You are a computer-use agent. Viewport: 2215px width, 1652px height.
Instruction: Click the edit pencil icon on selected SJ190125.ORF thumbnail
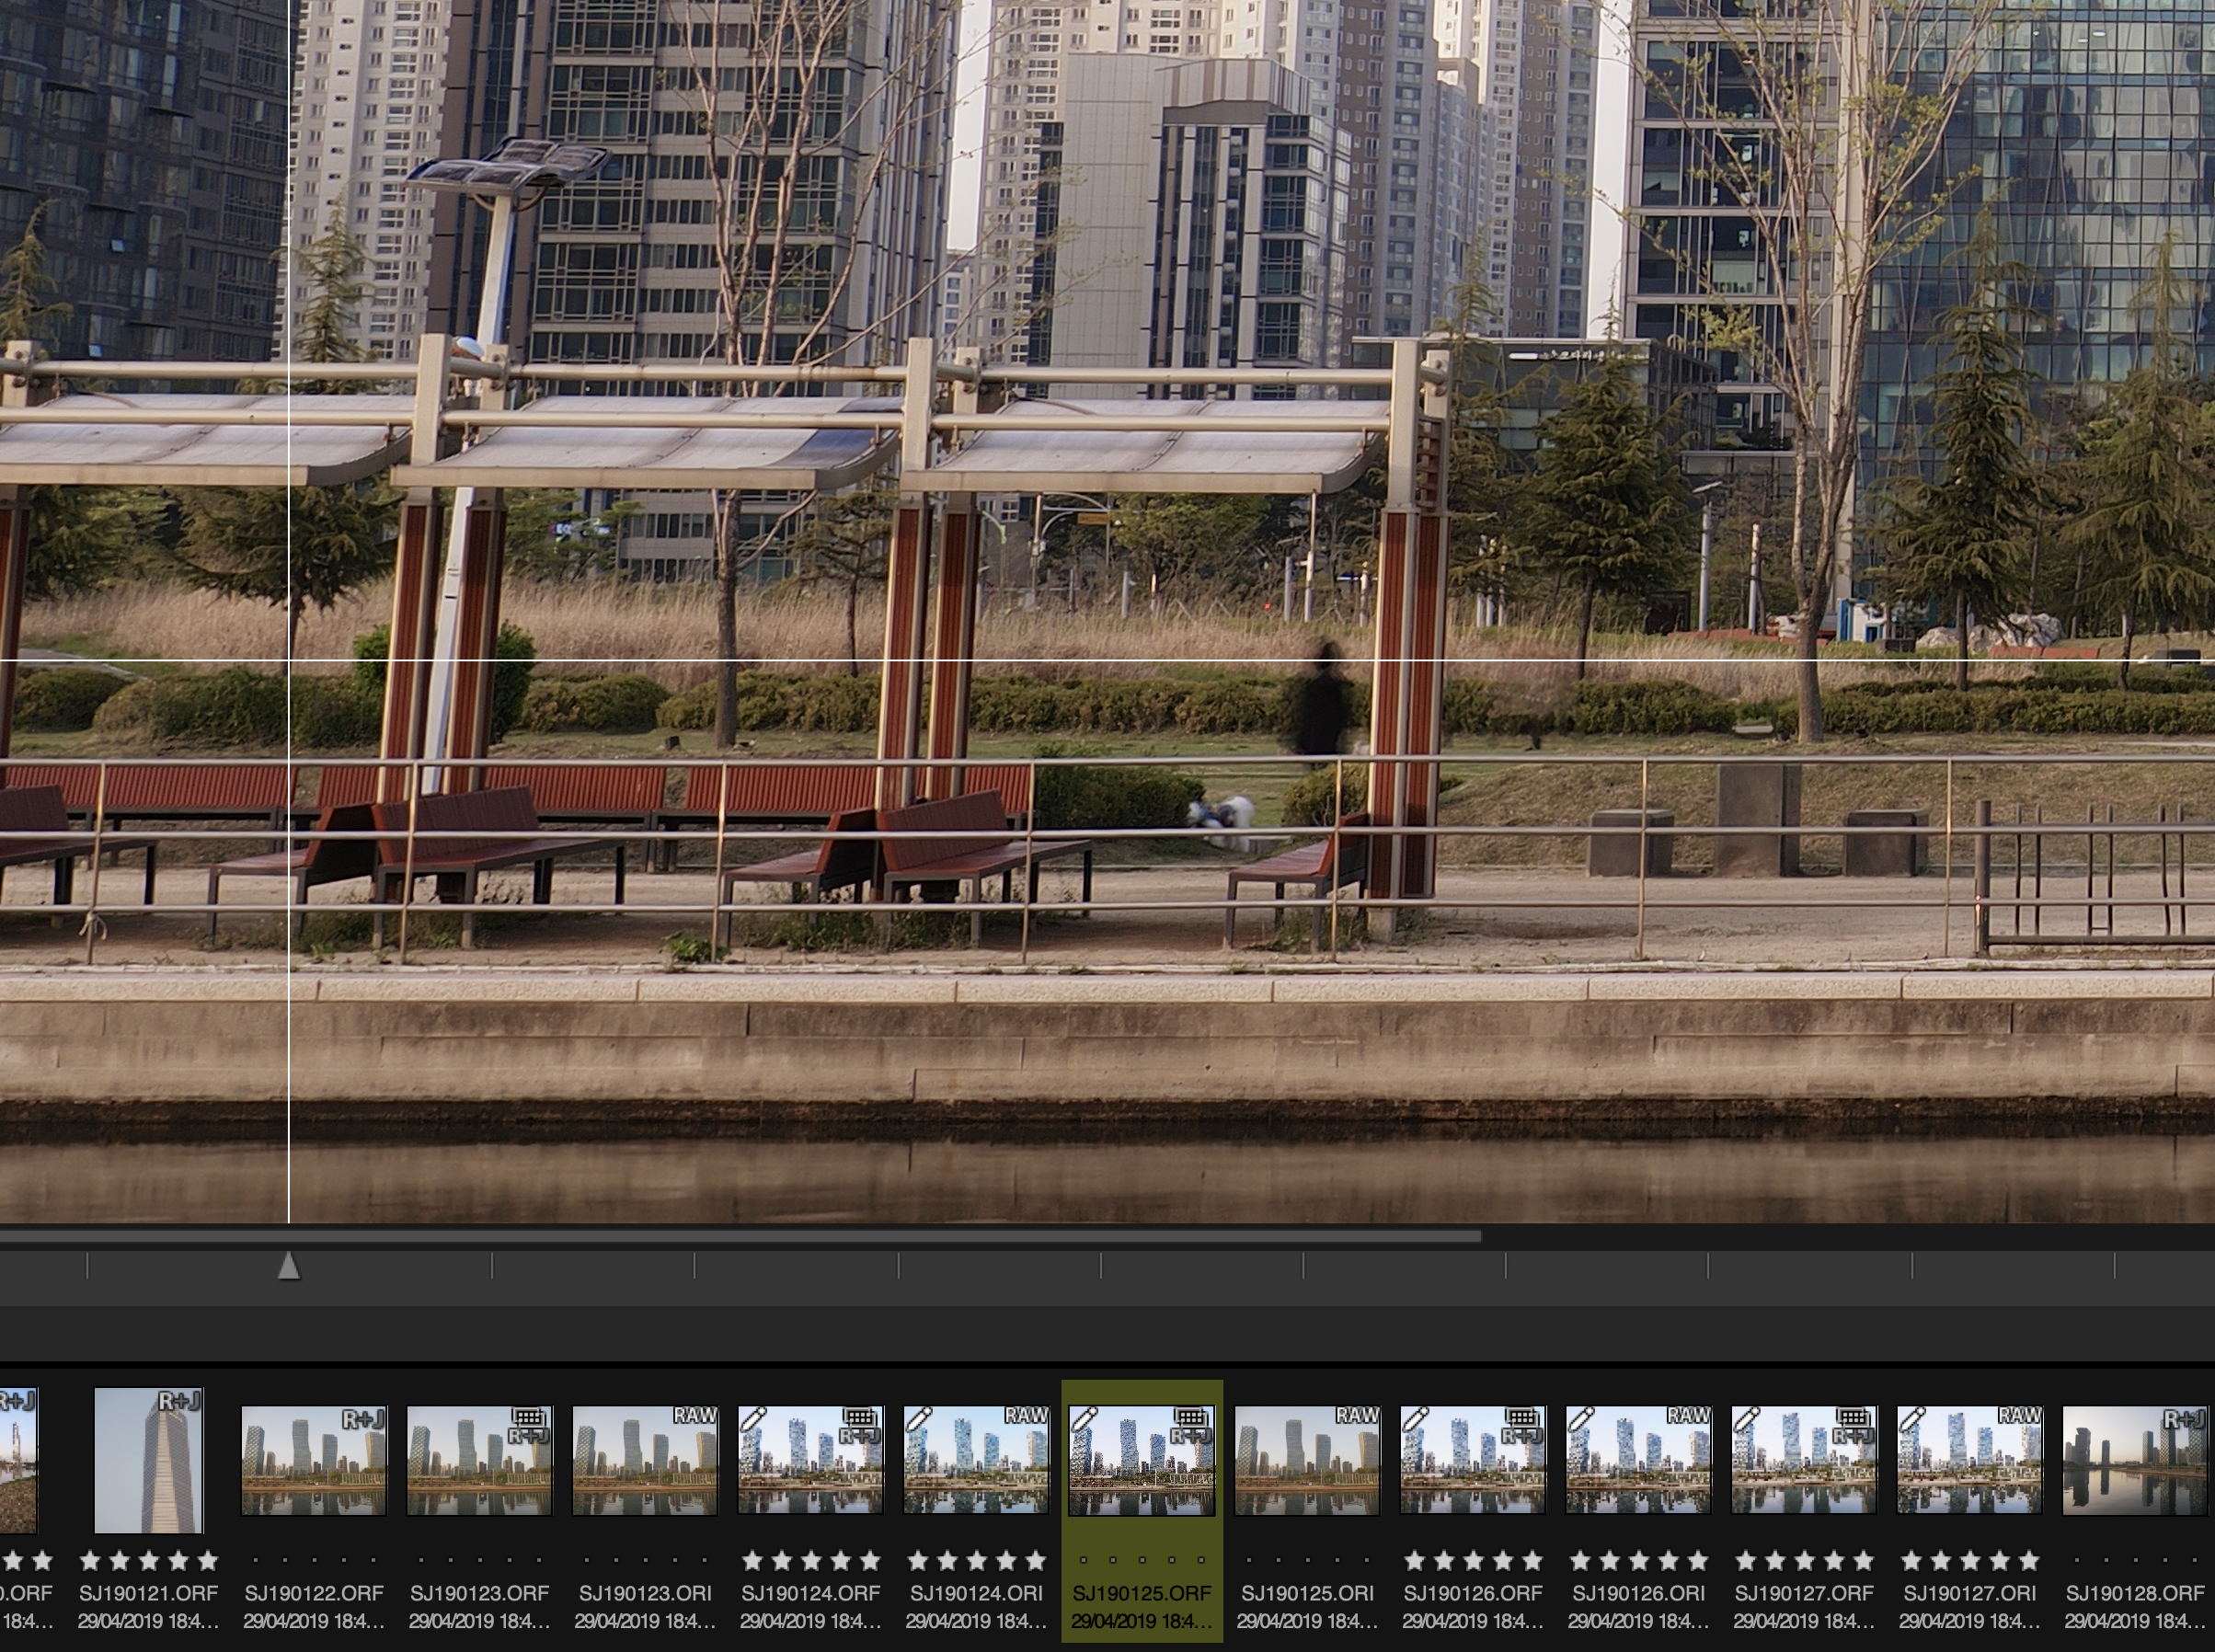tap(1083, 1418)
